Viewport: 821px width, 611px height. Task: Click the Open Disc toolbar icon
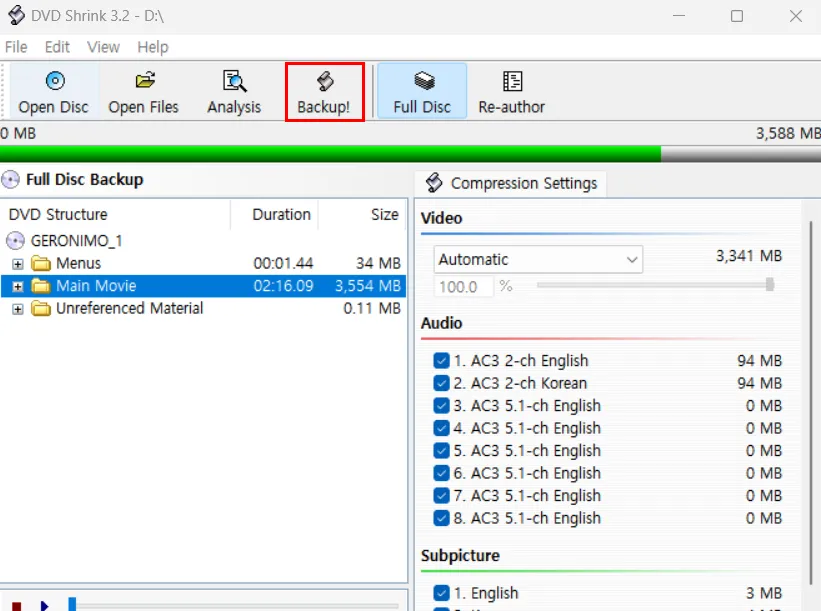click(55, 81)
